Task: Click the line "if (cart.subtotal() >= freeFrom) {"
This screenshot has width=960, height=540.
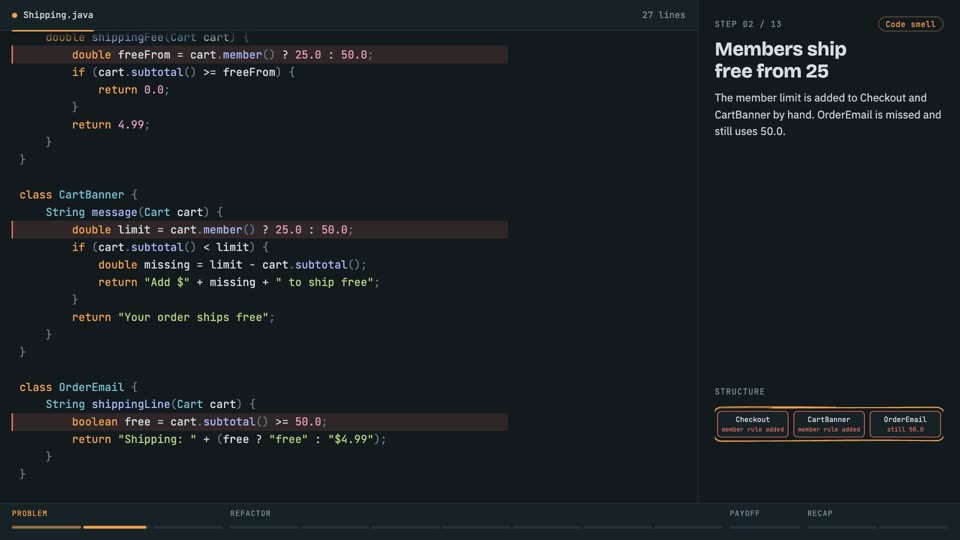Action: (183, 72)
